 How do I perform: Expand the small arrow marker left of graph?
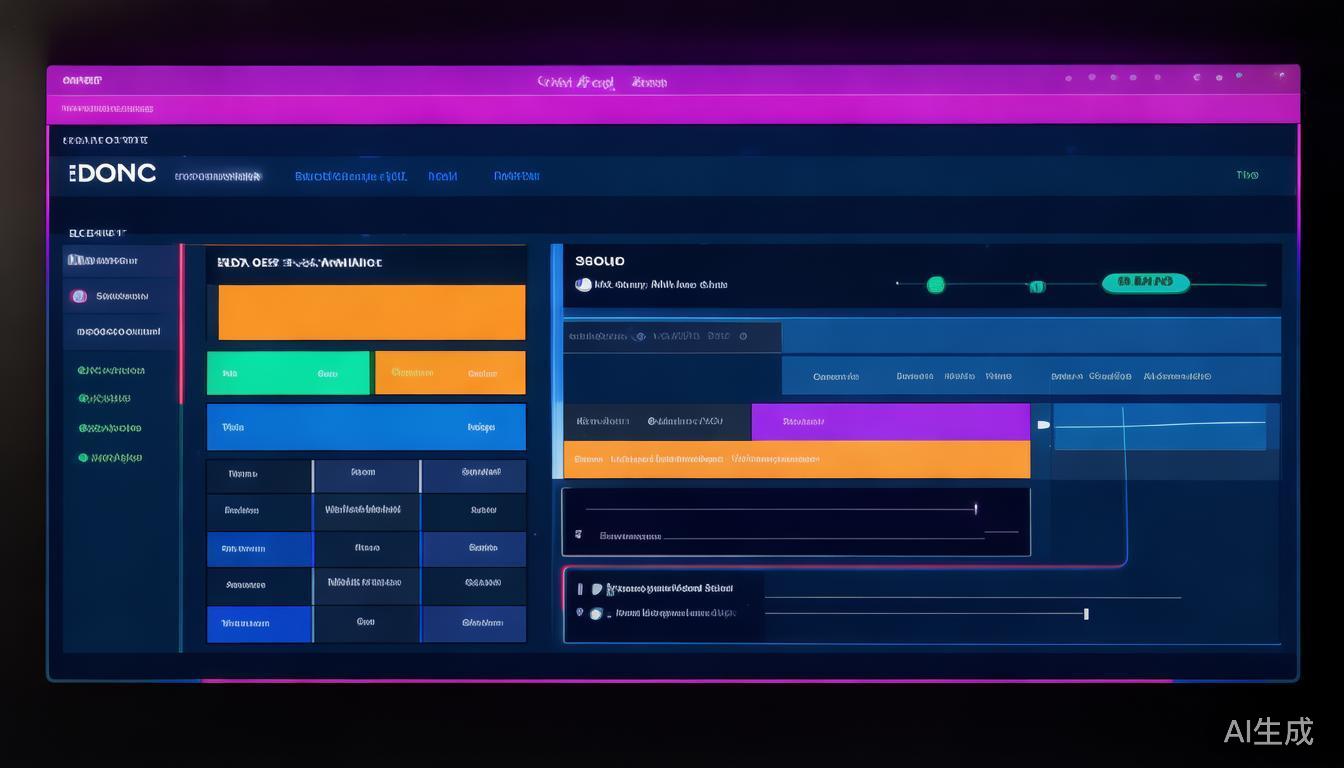[x=1043, y=425]
